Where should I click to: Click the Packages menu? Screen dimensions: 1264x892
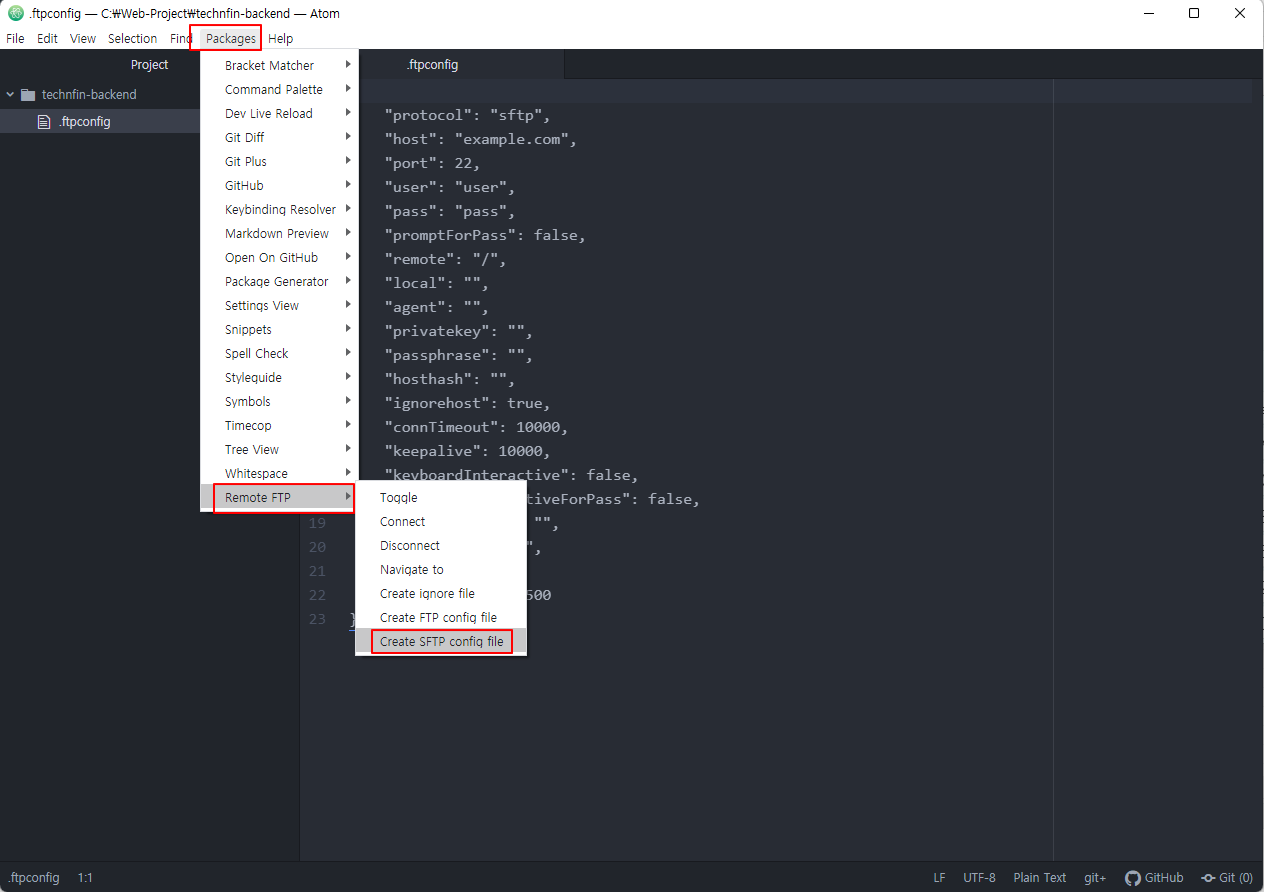[x=231, y=38]
